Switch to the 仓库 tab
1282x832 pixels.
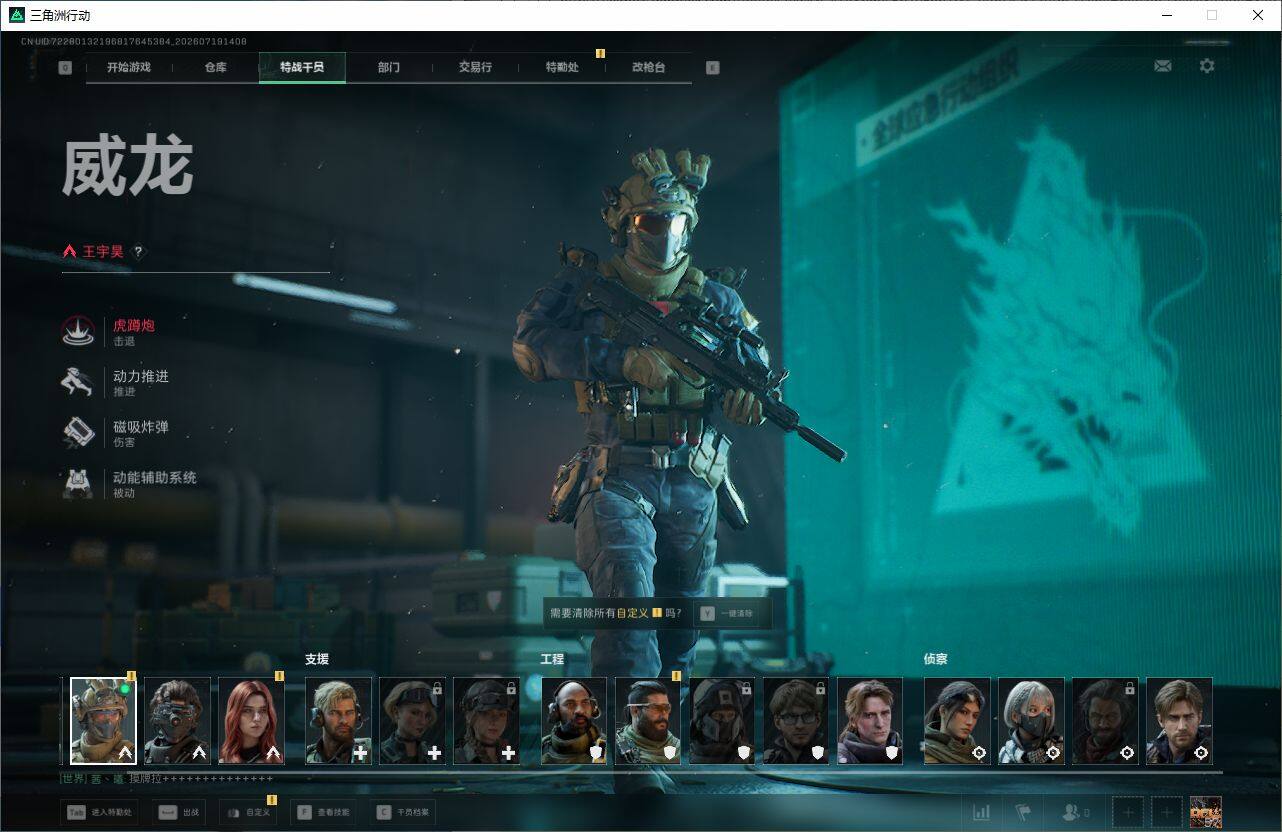[x=215, y=67]
